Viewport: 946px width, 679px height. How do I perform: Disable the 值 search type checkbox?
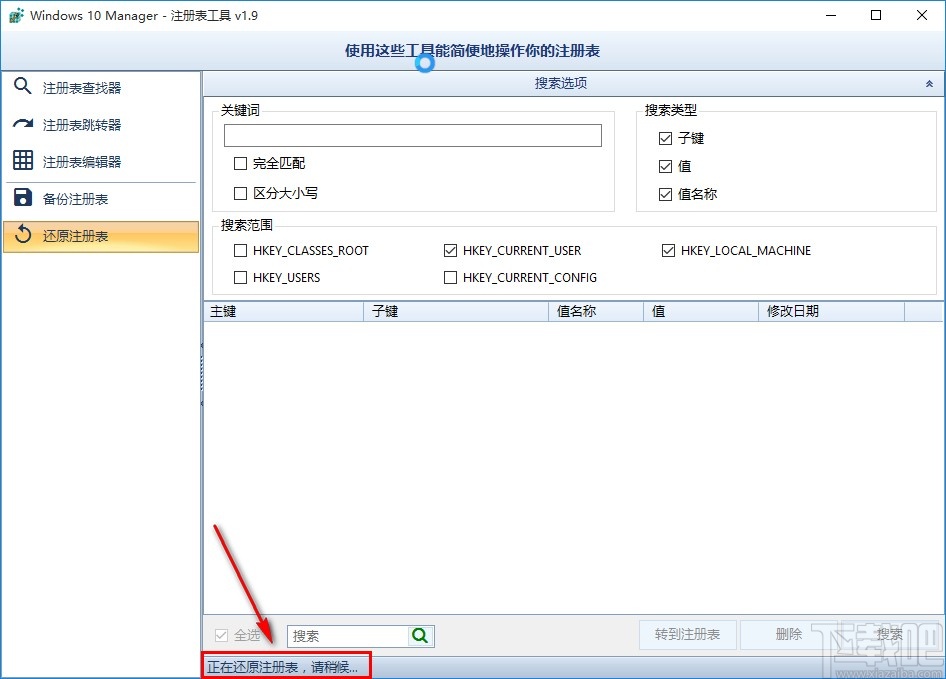(668, 166)
